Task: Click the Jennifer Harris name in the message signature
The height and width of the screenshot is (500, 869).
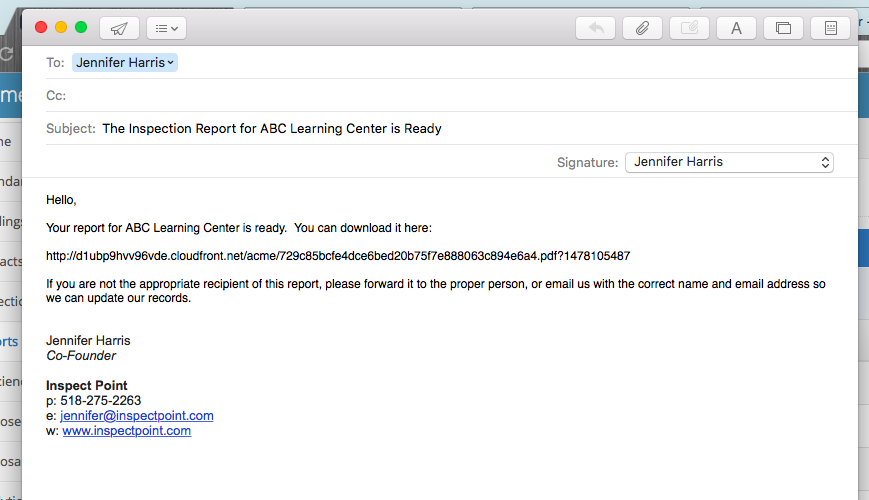Action: pyautogui.click(x=88, y=341)
